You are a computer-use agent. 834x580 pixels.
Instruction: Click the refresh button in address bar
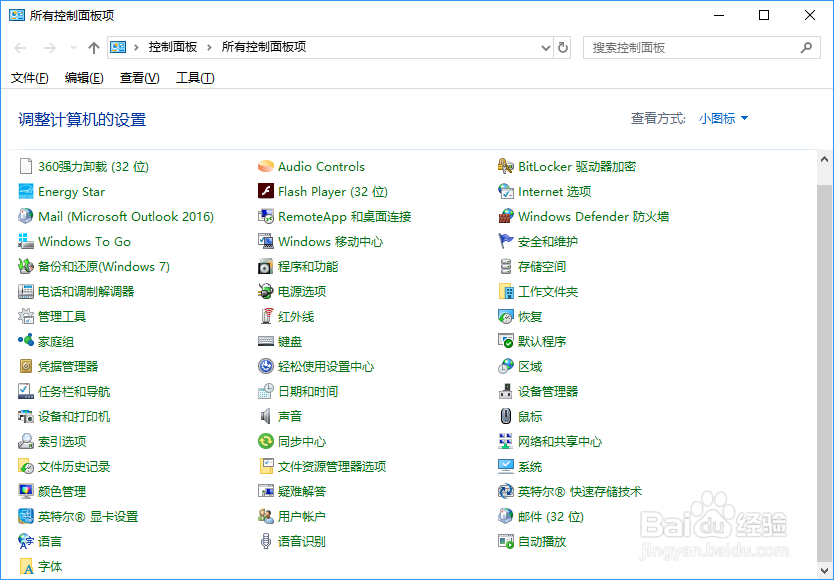pos(562,47)
